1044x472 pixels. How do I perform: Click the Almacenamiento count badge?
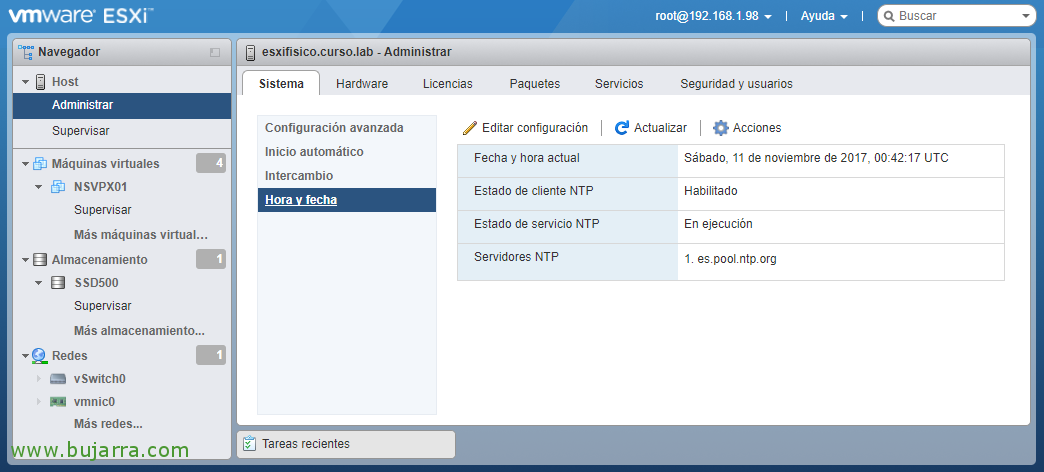pyautogui.click(x=211, y=259)
